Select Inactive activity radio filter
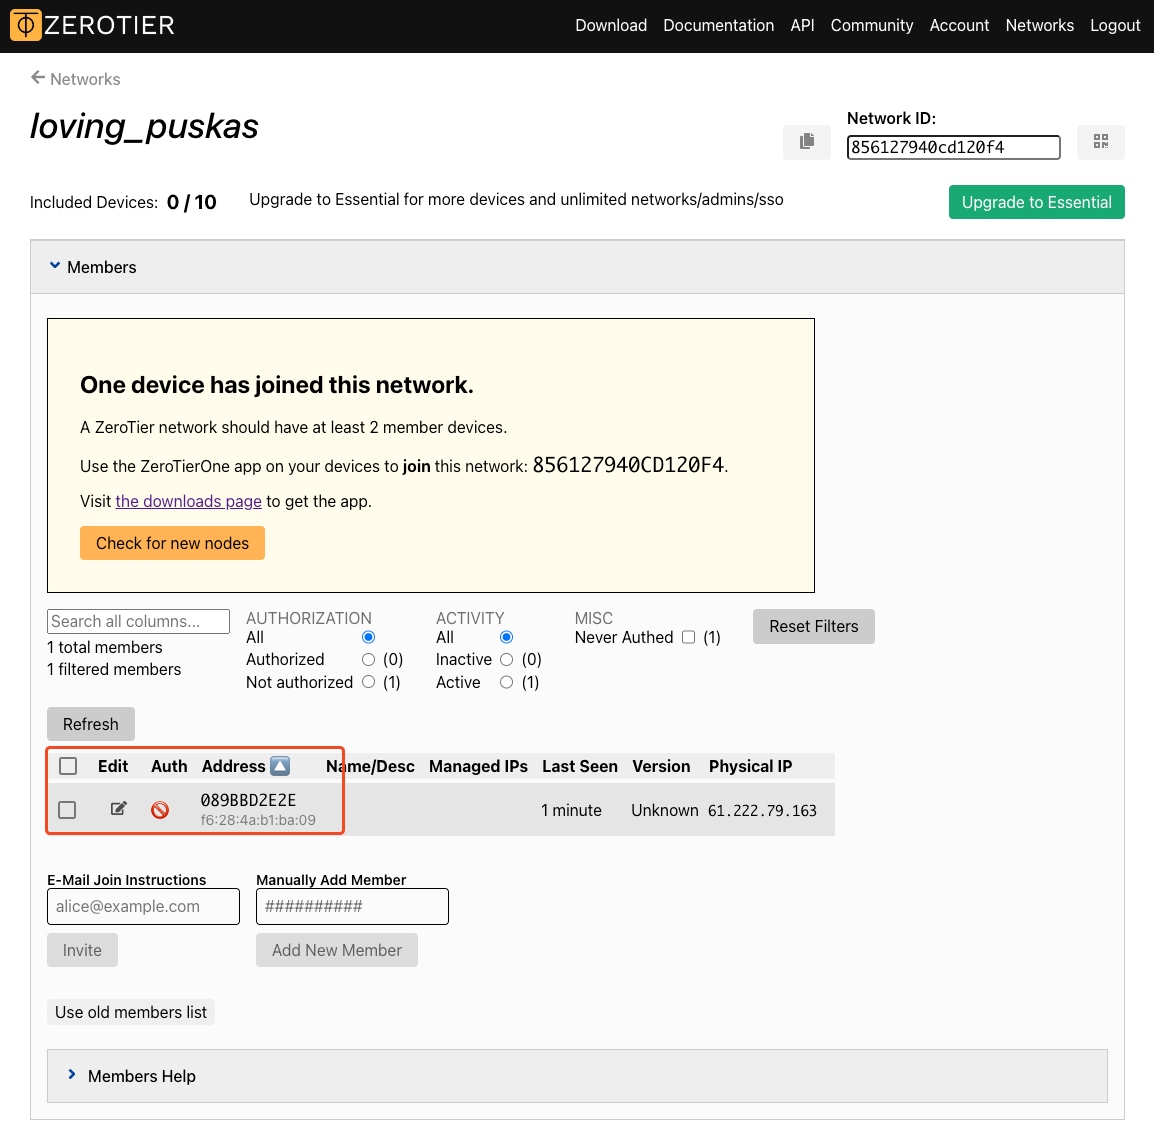Screen dimensions: 1154x1124 [x=506, y=660]
